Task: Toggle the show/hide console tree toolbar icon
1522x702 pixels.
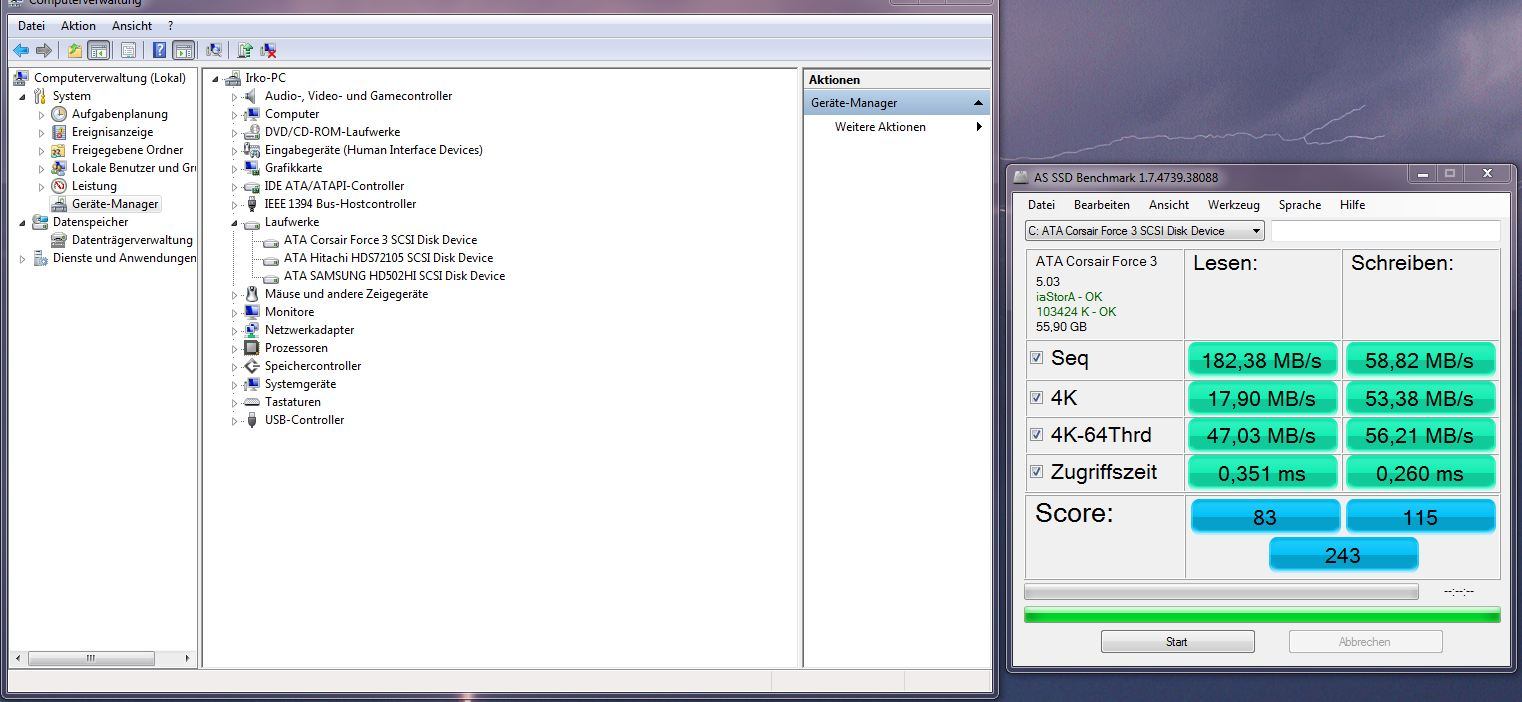Action: (x=98, y=50)
